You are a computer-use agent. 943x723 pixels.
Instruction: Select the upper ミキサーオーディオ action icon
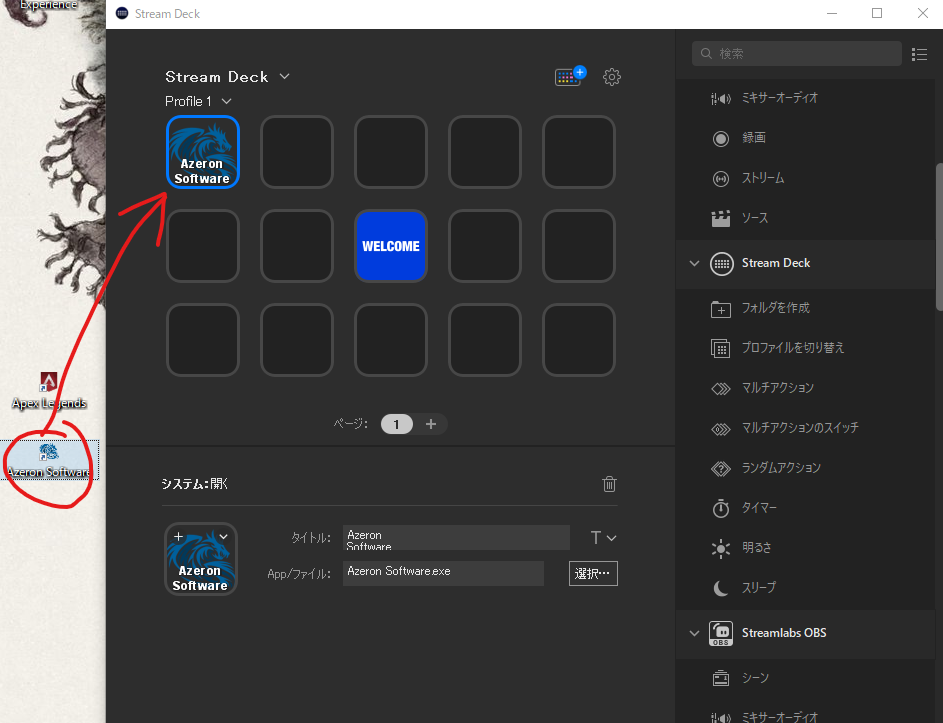pos(720,98)
